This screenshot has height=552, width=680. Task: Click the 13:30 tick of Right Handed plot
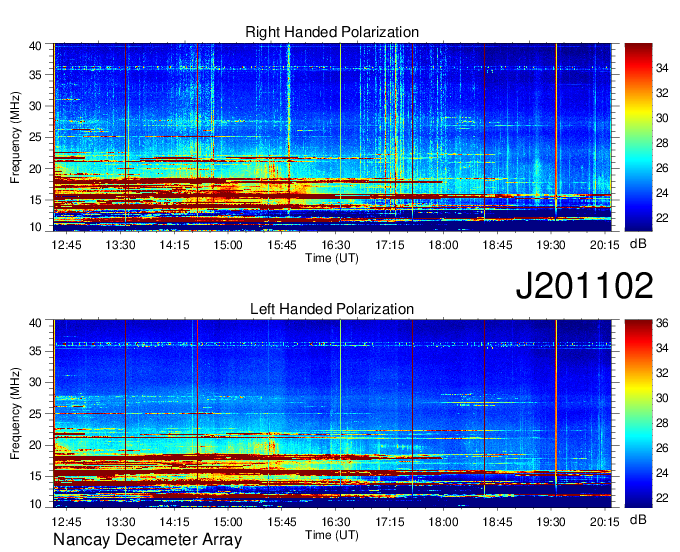point(120,245)
